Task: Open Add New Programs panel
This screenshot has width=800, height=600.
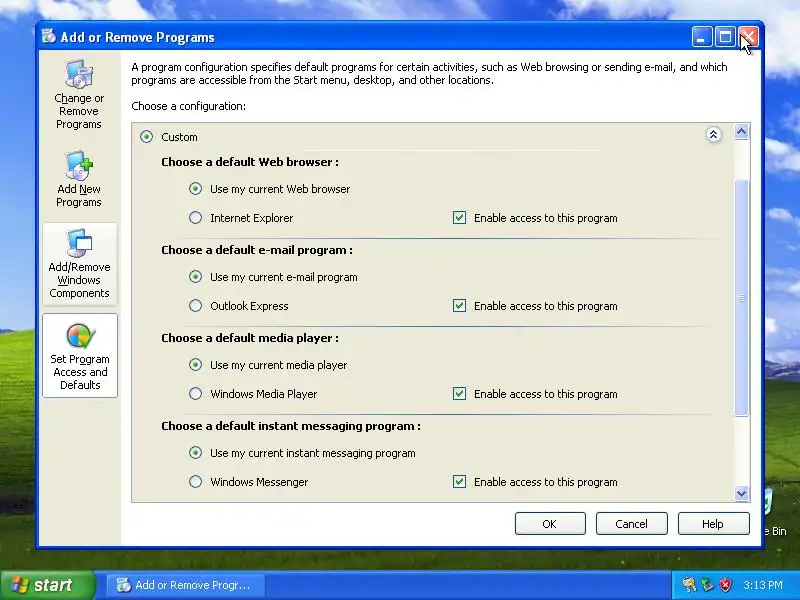Action: pyautogui.click(x=79, y=179)
